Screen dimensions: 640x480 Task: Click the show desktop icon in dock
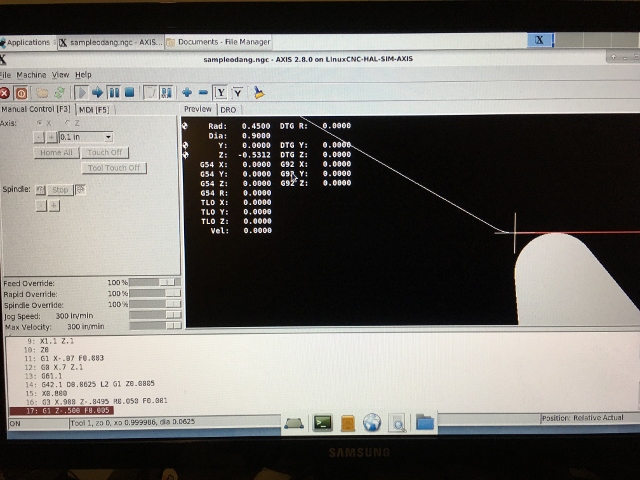pyautogui.click(x=294, y=424)
